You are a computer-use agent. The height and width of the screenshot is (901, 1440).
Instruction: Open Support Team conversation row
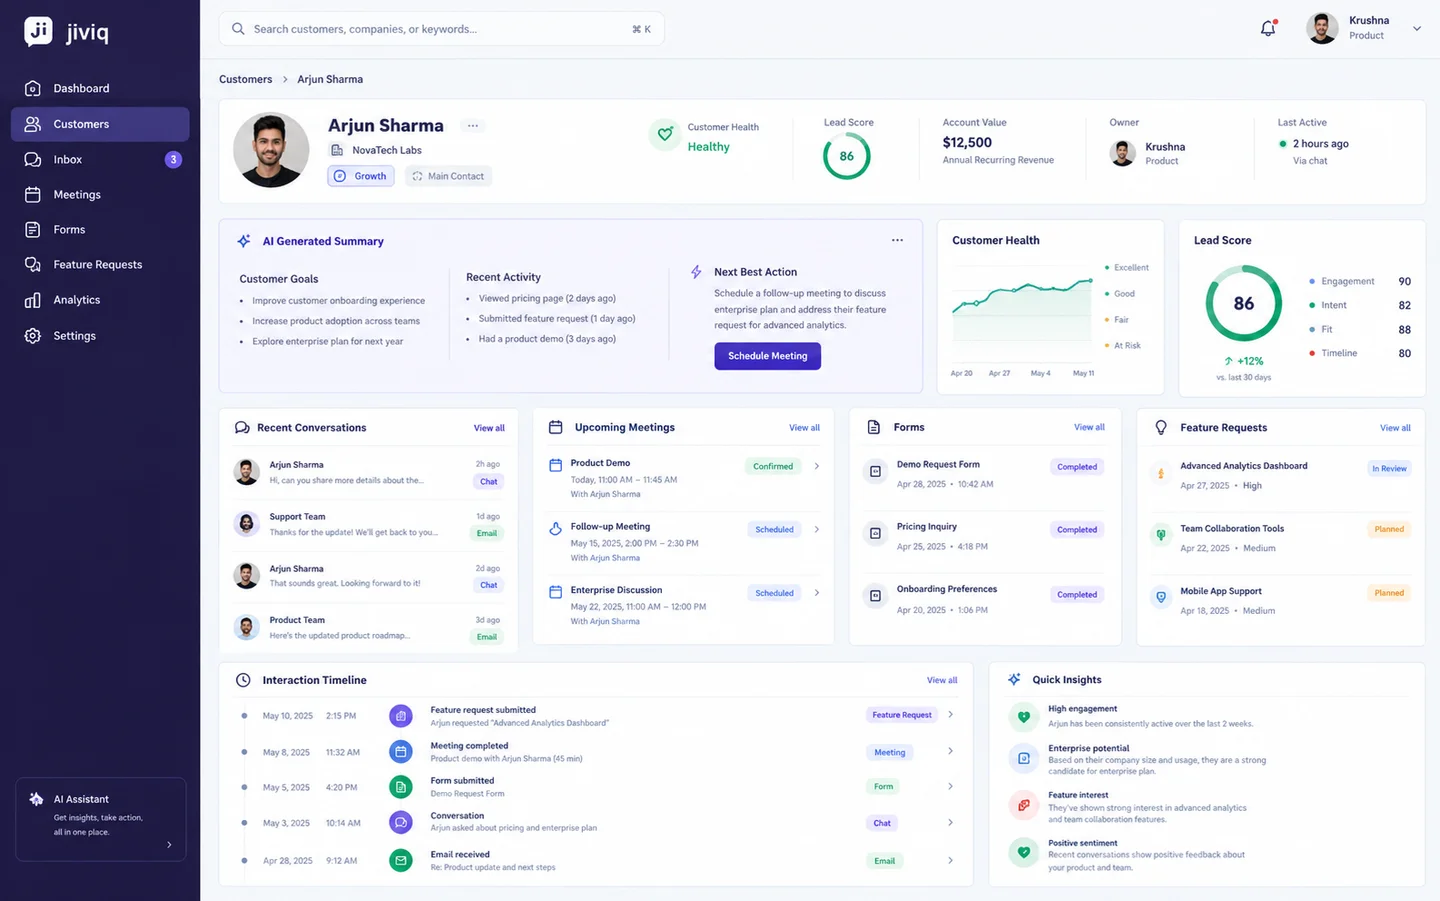click(x=367, y=524)
